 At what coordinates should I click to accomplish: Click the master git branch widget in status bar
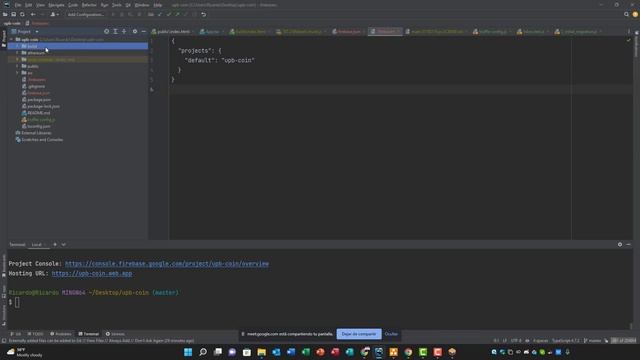pyautogui.click(x=593, y=340)
